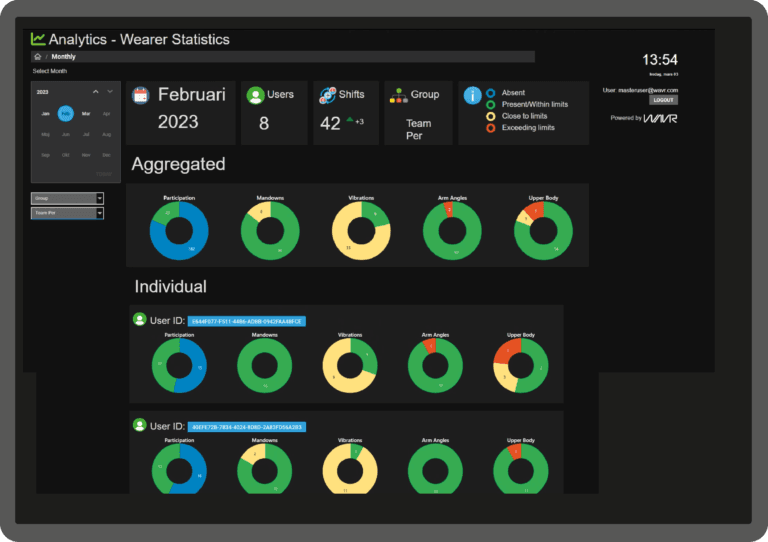Select Jan in the month picker
This screenshot has width=768, height=542.
pyautogui.click(x=45, y=114)
